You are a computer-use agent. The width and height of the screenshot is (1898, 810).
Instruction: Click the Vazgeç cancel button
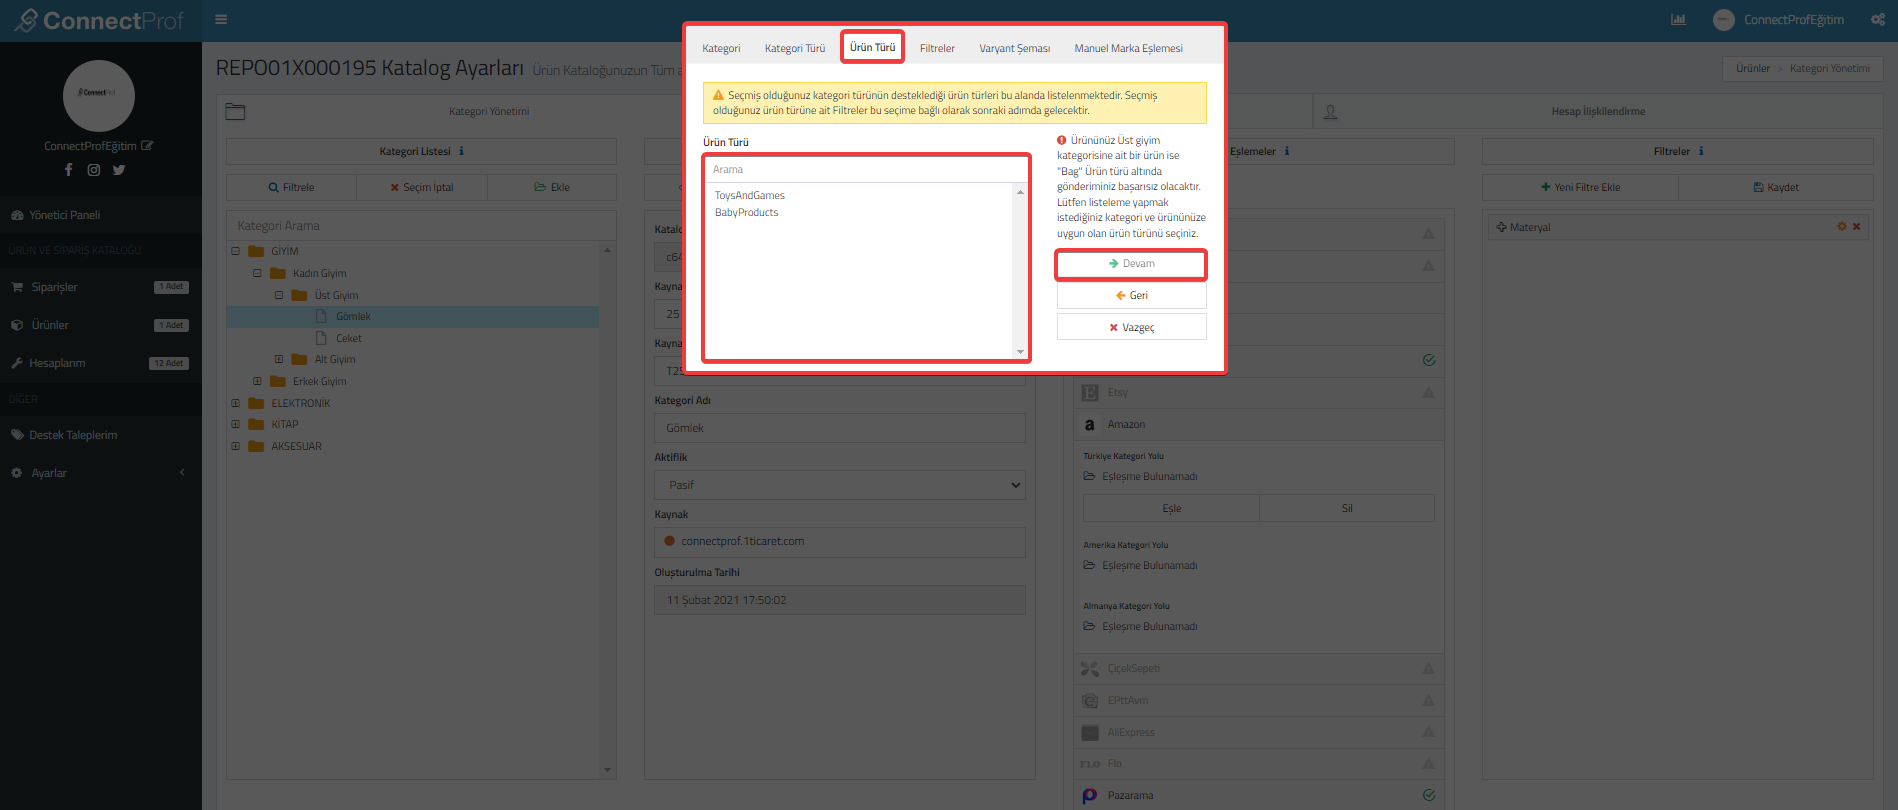(1131, 328)
